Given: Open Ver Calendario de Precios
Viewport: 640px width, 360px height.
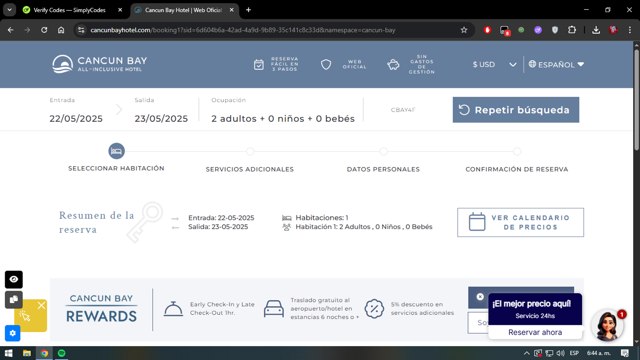Looking at the screenshot, I should point(520,222).
